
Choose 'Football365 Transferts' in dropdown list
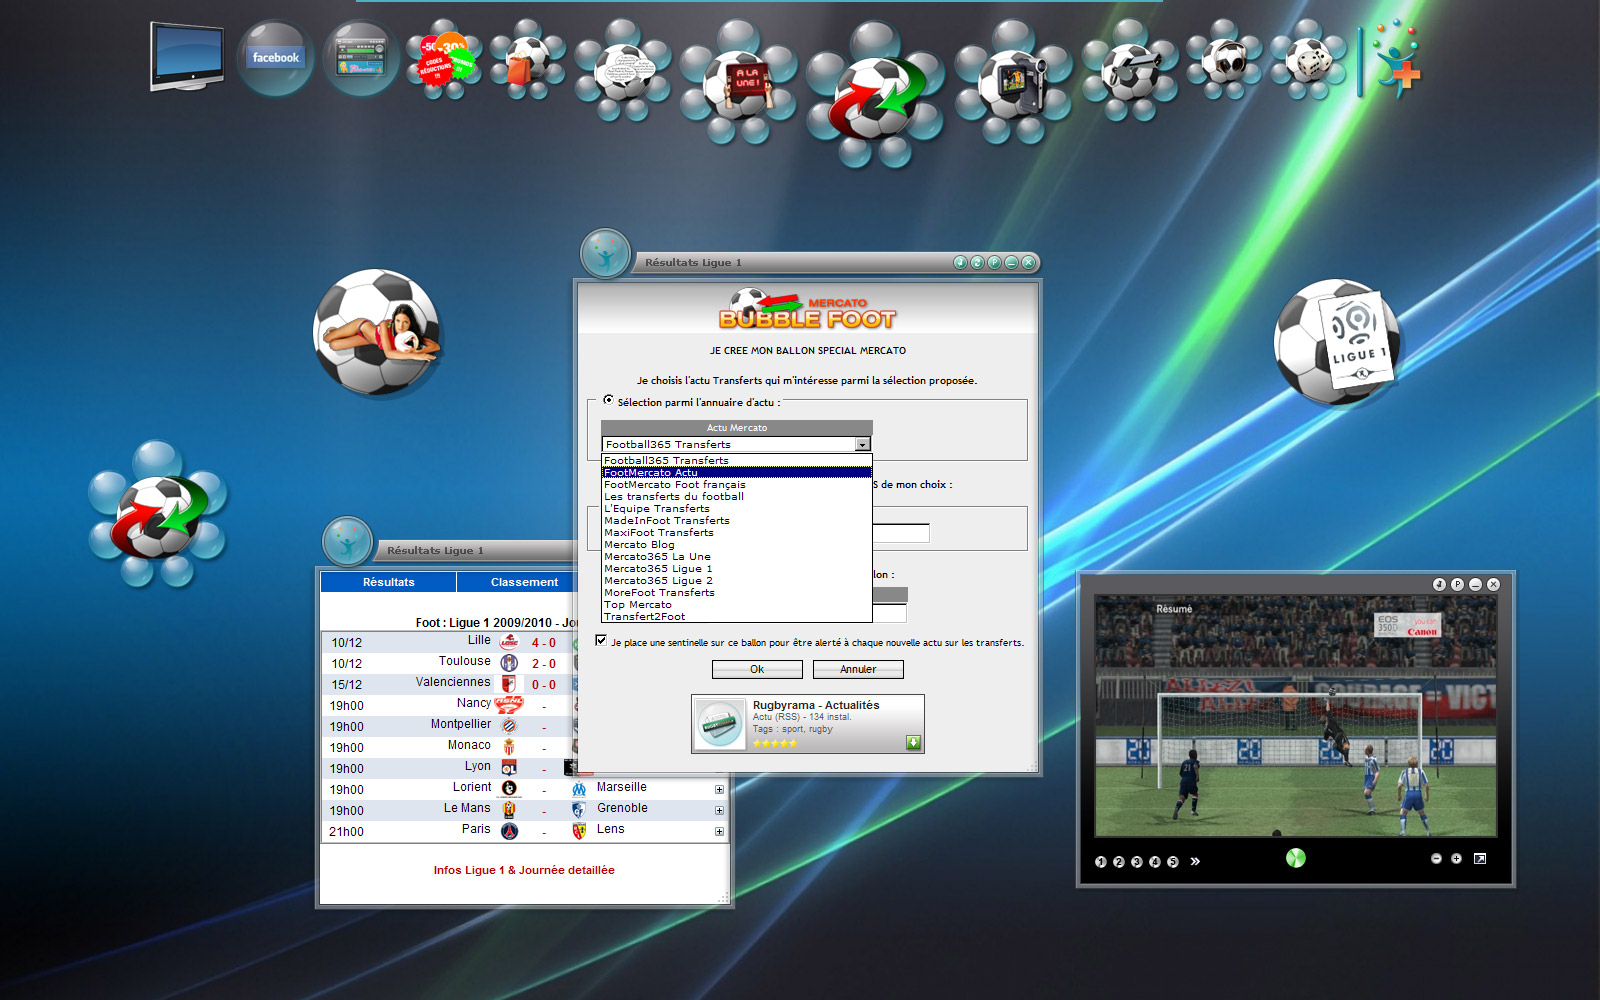click(x=737, y=460)
